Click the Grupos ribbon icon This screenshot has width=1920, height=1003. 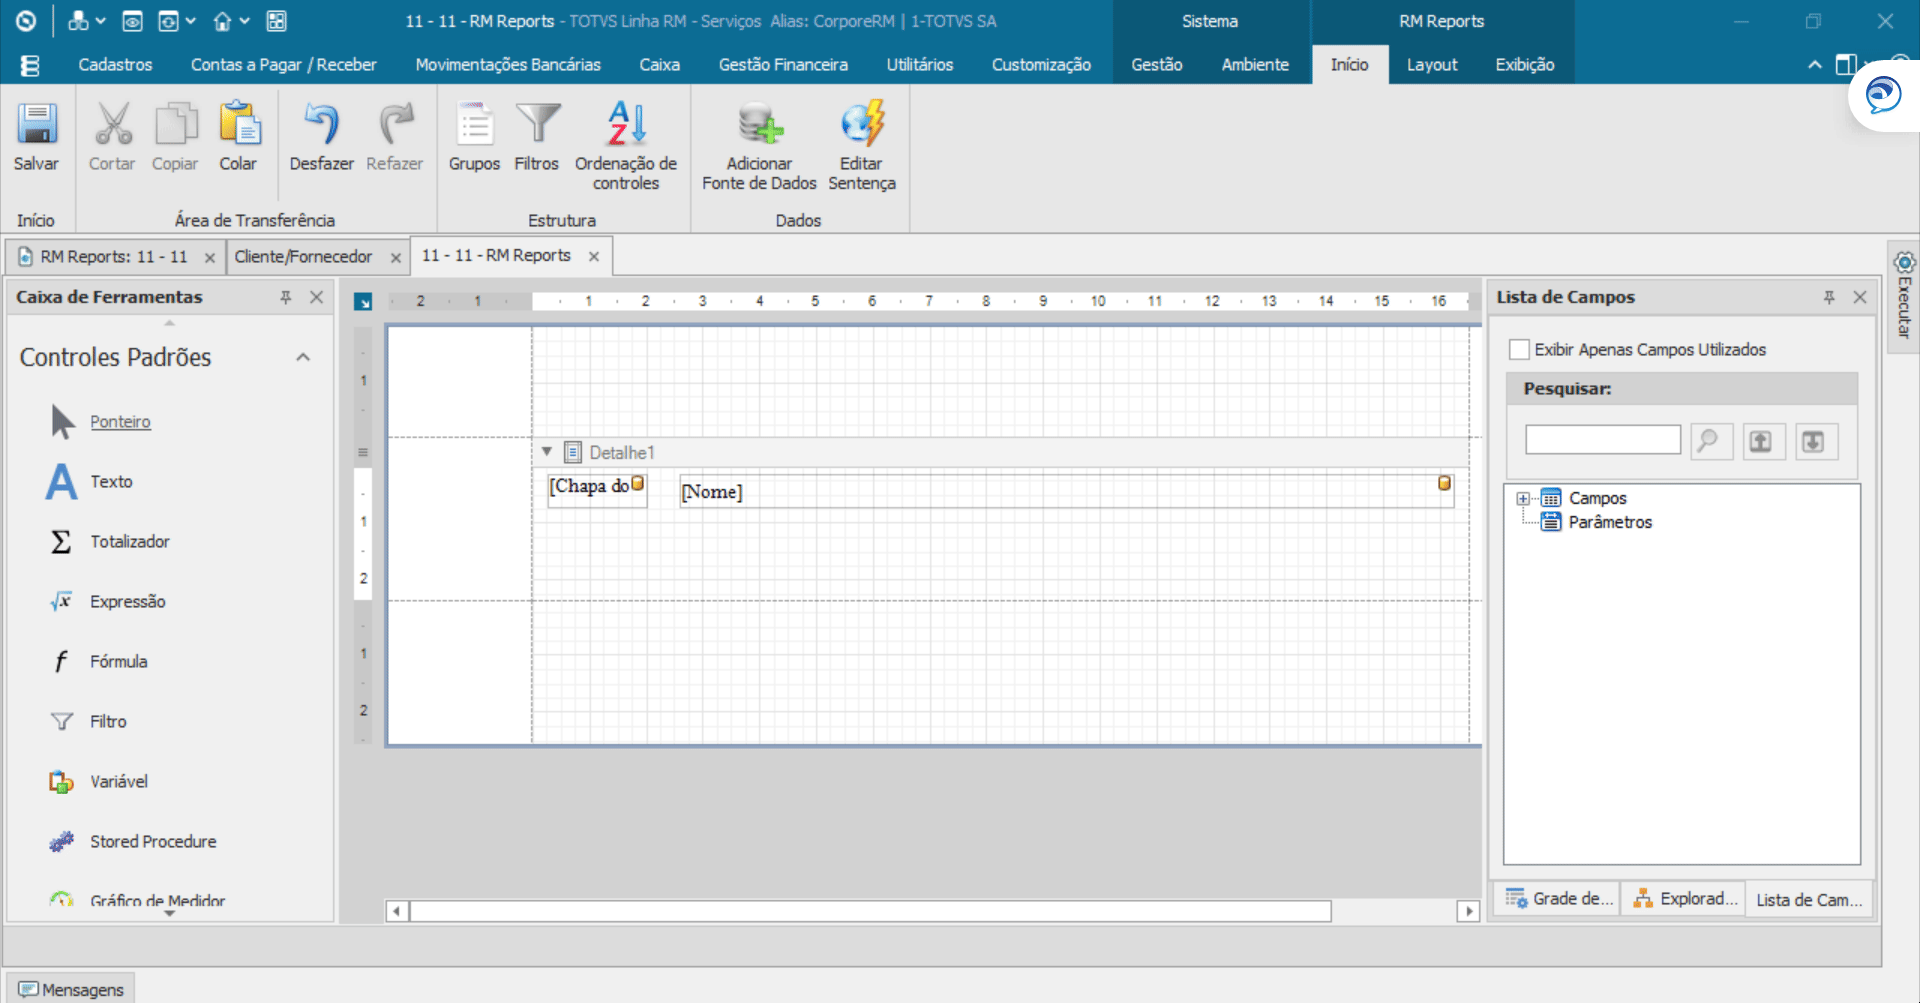(x=474, y=125)
